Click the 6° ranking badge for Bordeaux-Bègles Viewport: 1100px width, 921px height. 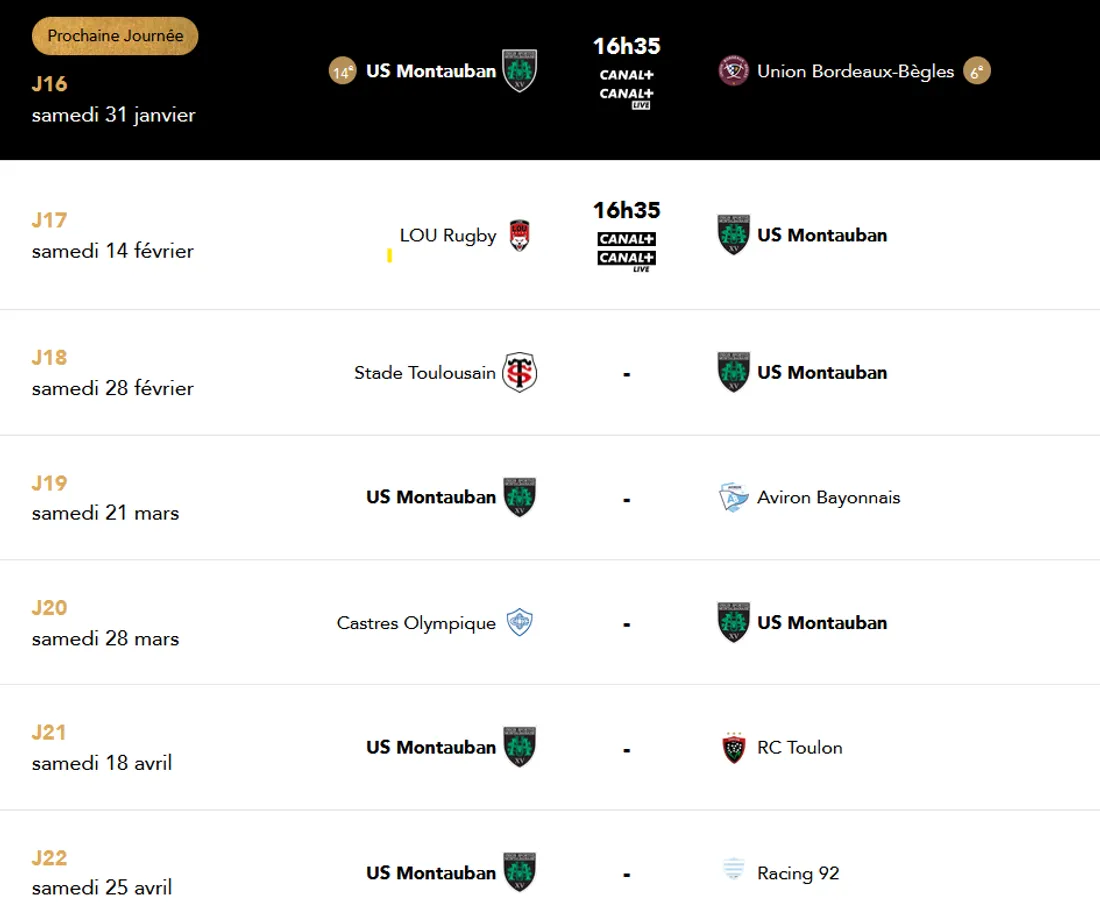tap(977, 70)
